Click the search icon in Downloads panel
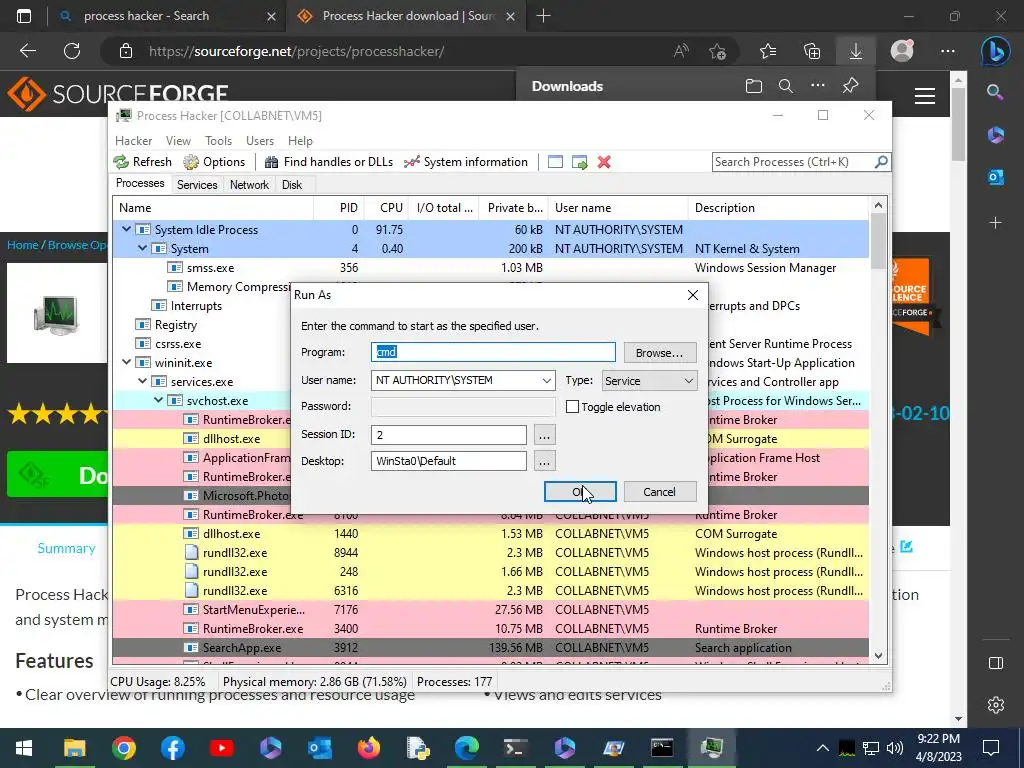The height and width of the screenshot is (768, 1024). [x=786, y=86]
